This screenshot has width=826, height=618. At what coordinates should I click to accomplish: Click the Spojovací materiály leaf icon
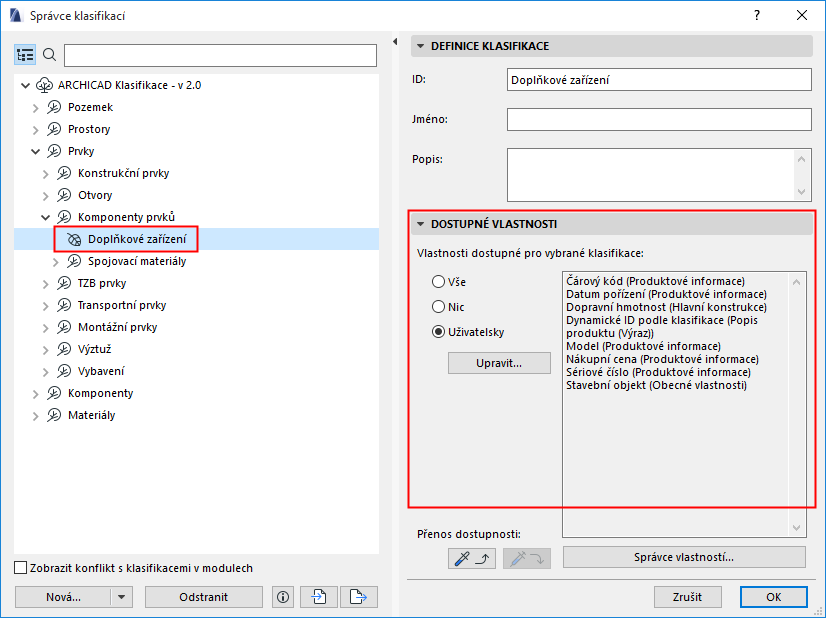[74, 261]
